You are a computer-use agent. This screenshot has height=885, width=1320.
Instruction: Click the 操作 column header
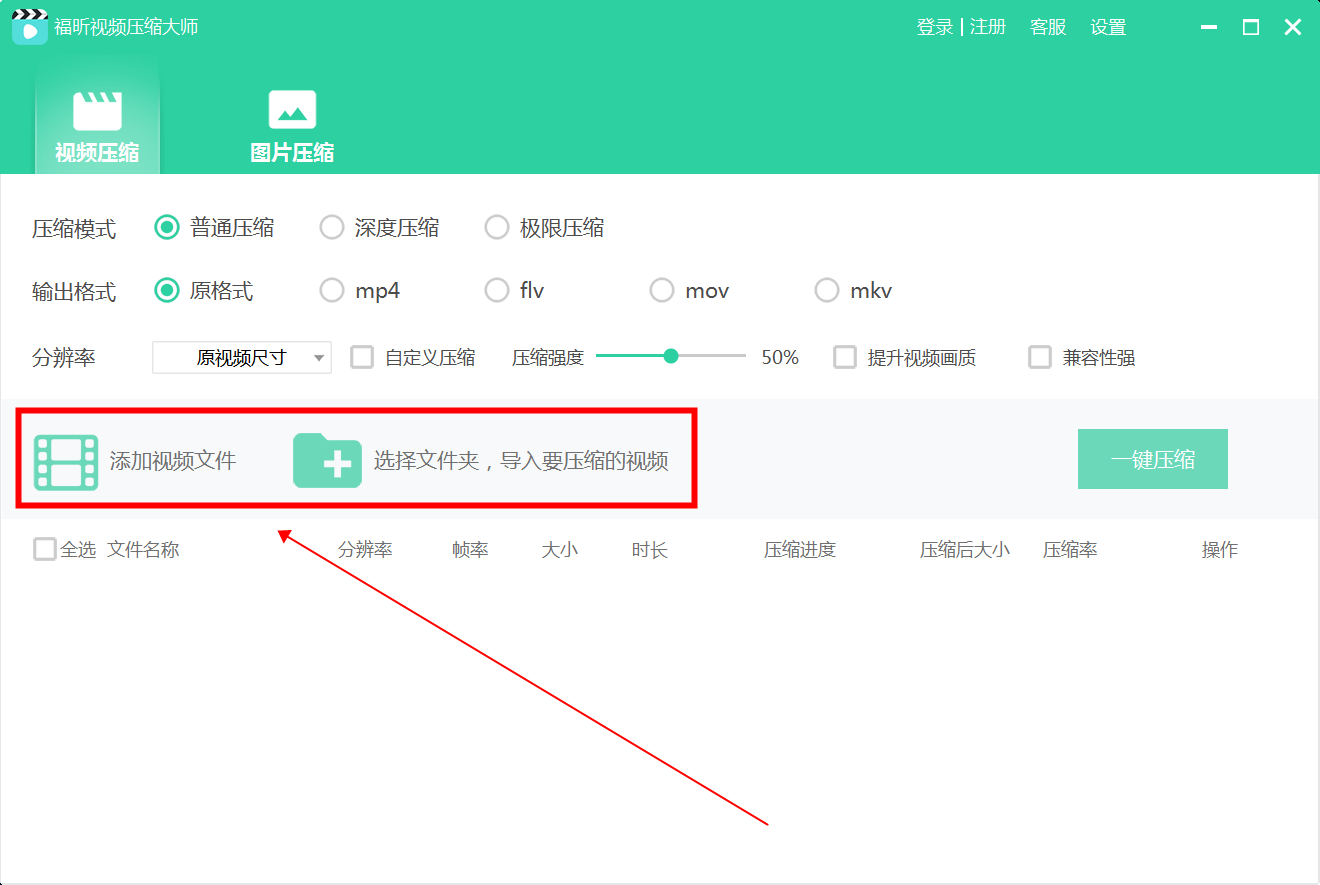click(x=1220, y=549)
